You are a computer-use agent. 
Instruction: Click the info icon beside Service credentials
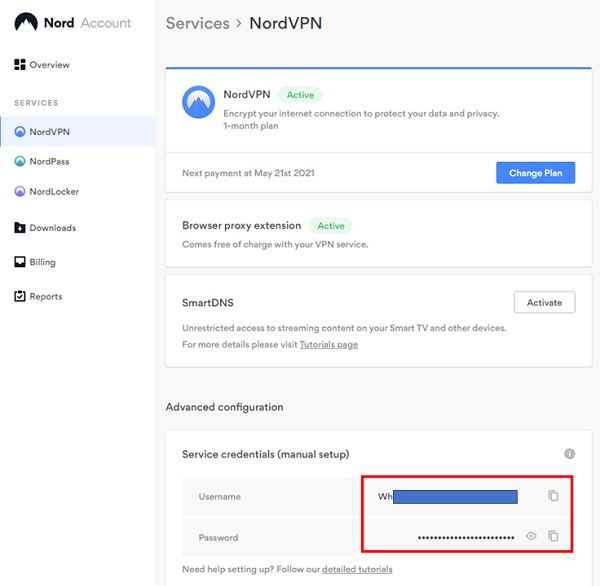tap(569, 454)
